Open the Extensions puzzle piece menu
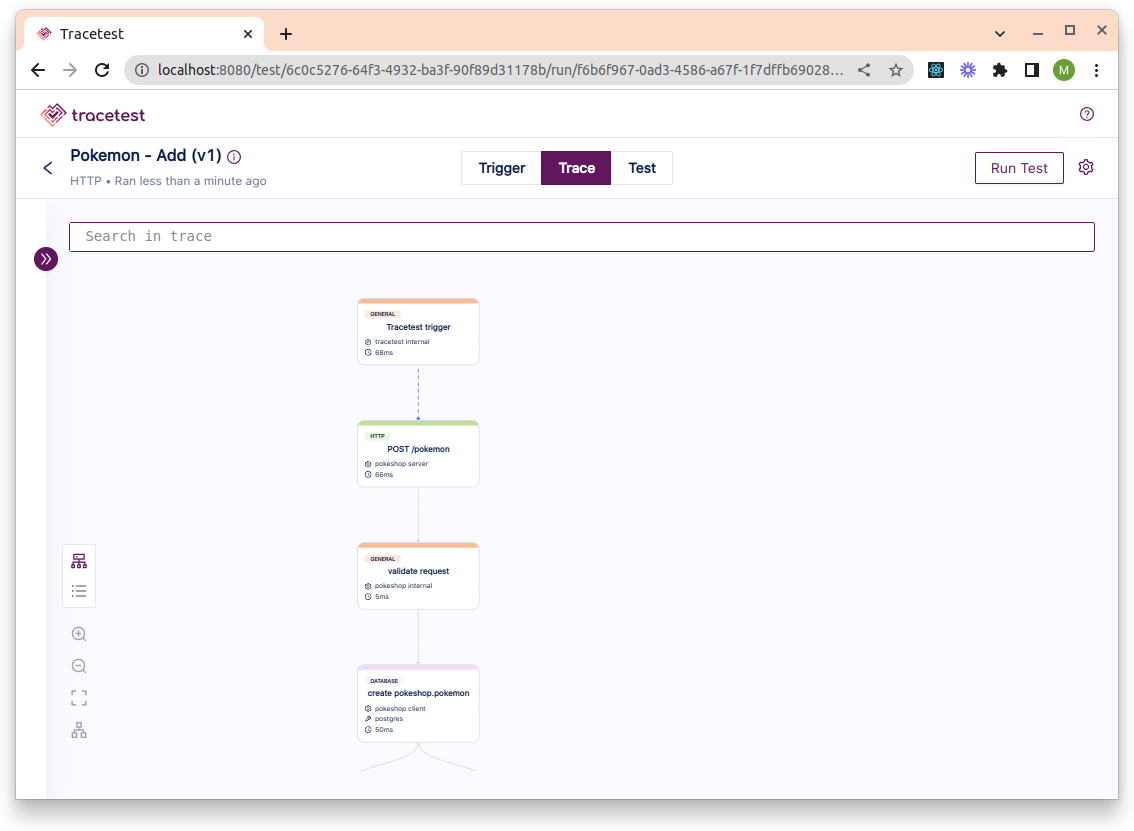The width and height of the screenshot is (1134, 831). click(x=999, y=70)
